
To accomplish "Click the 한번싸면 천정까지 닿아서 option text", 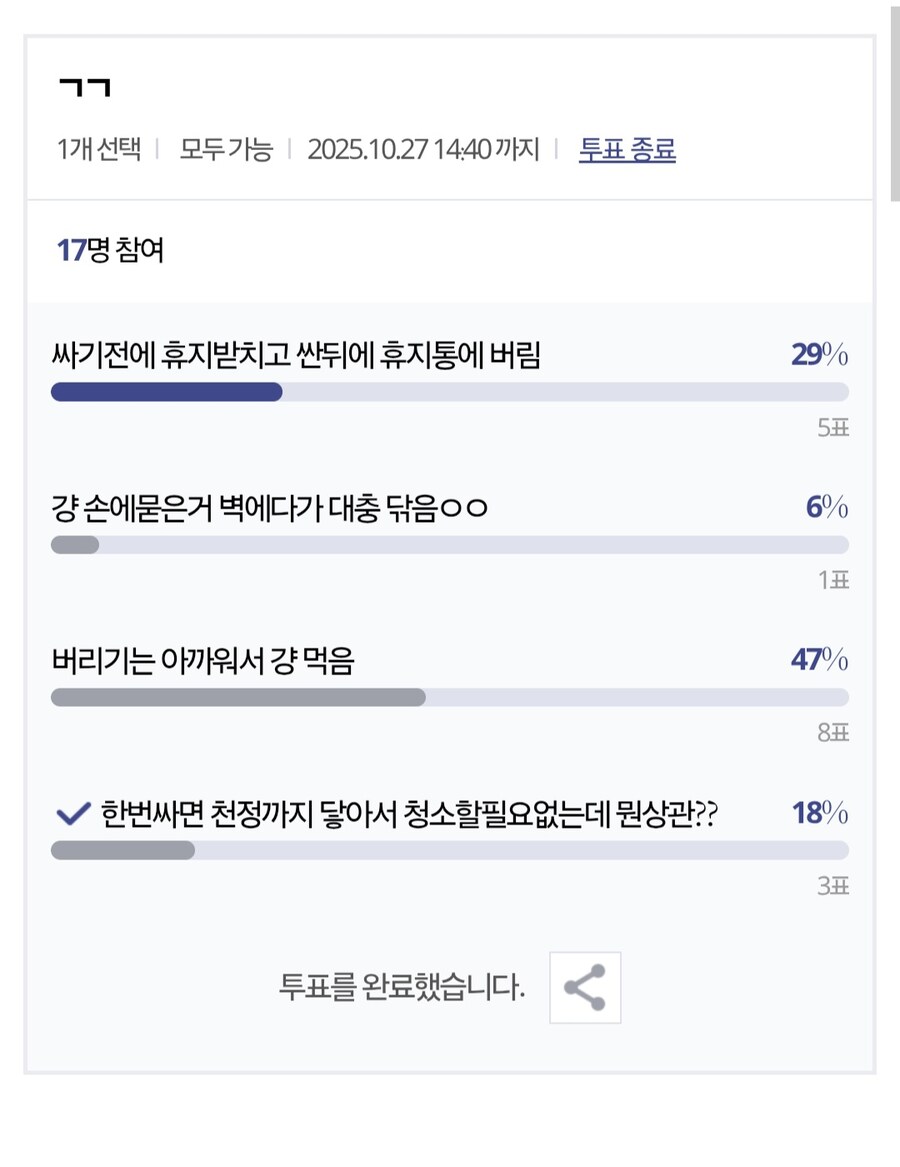I will (x=409, y=814).
